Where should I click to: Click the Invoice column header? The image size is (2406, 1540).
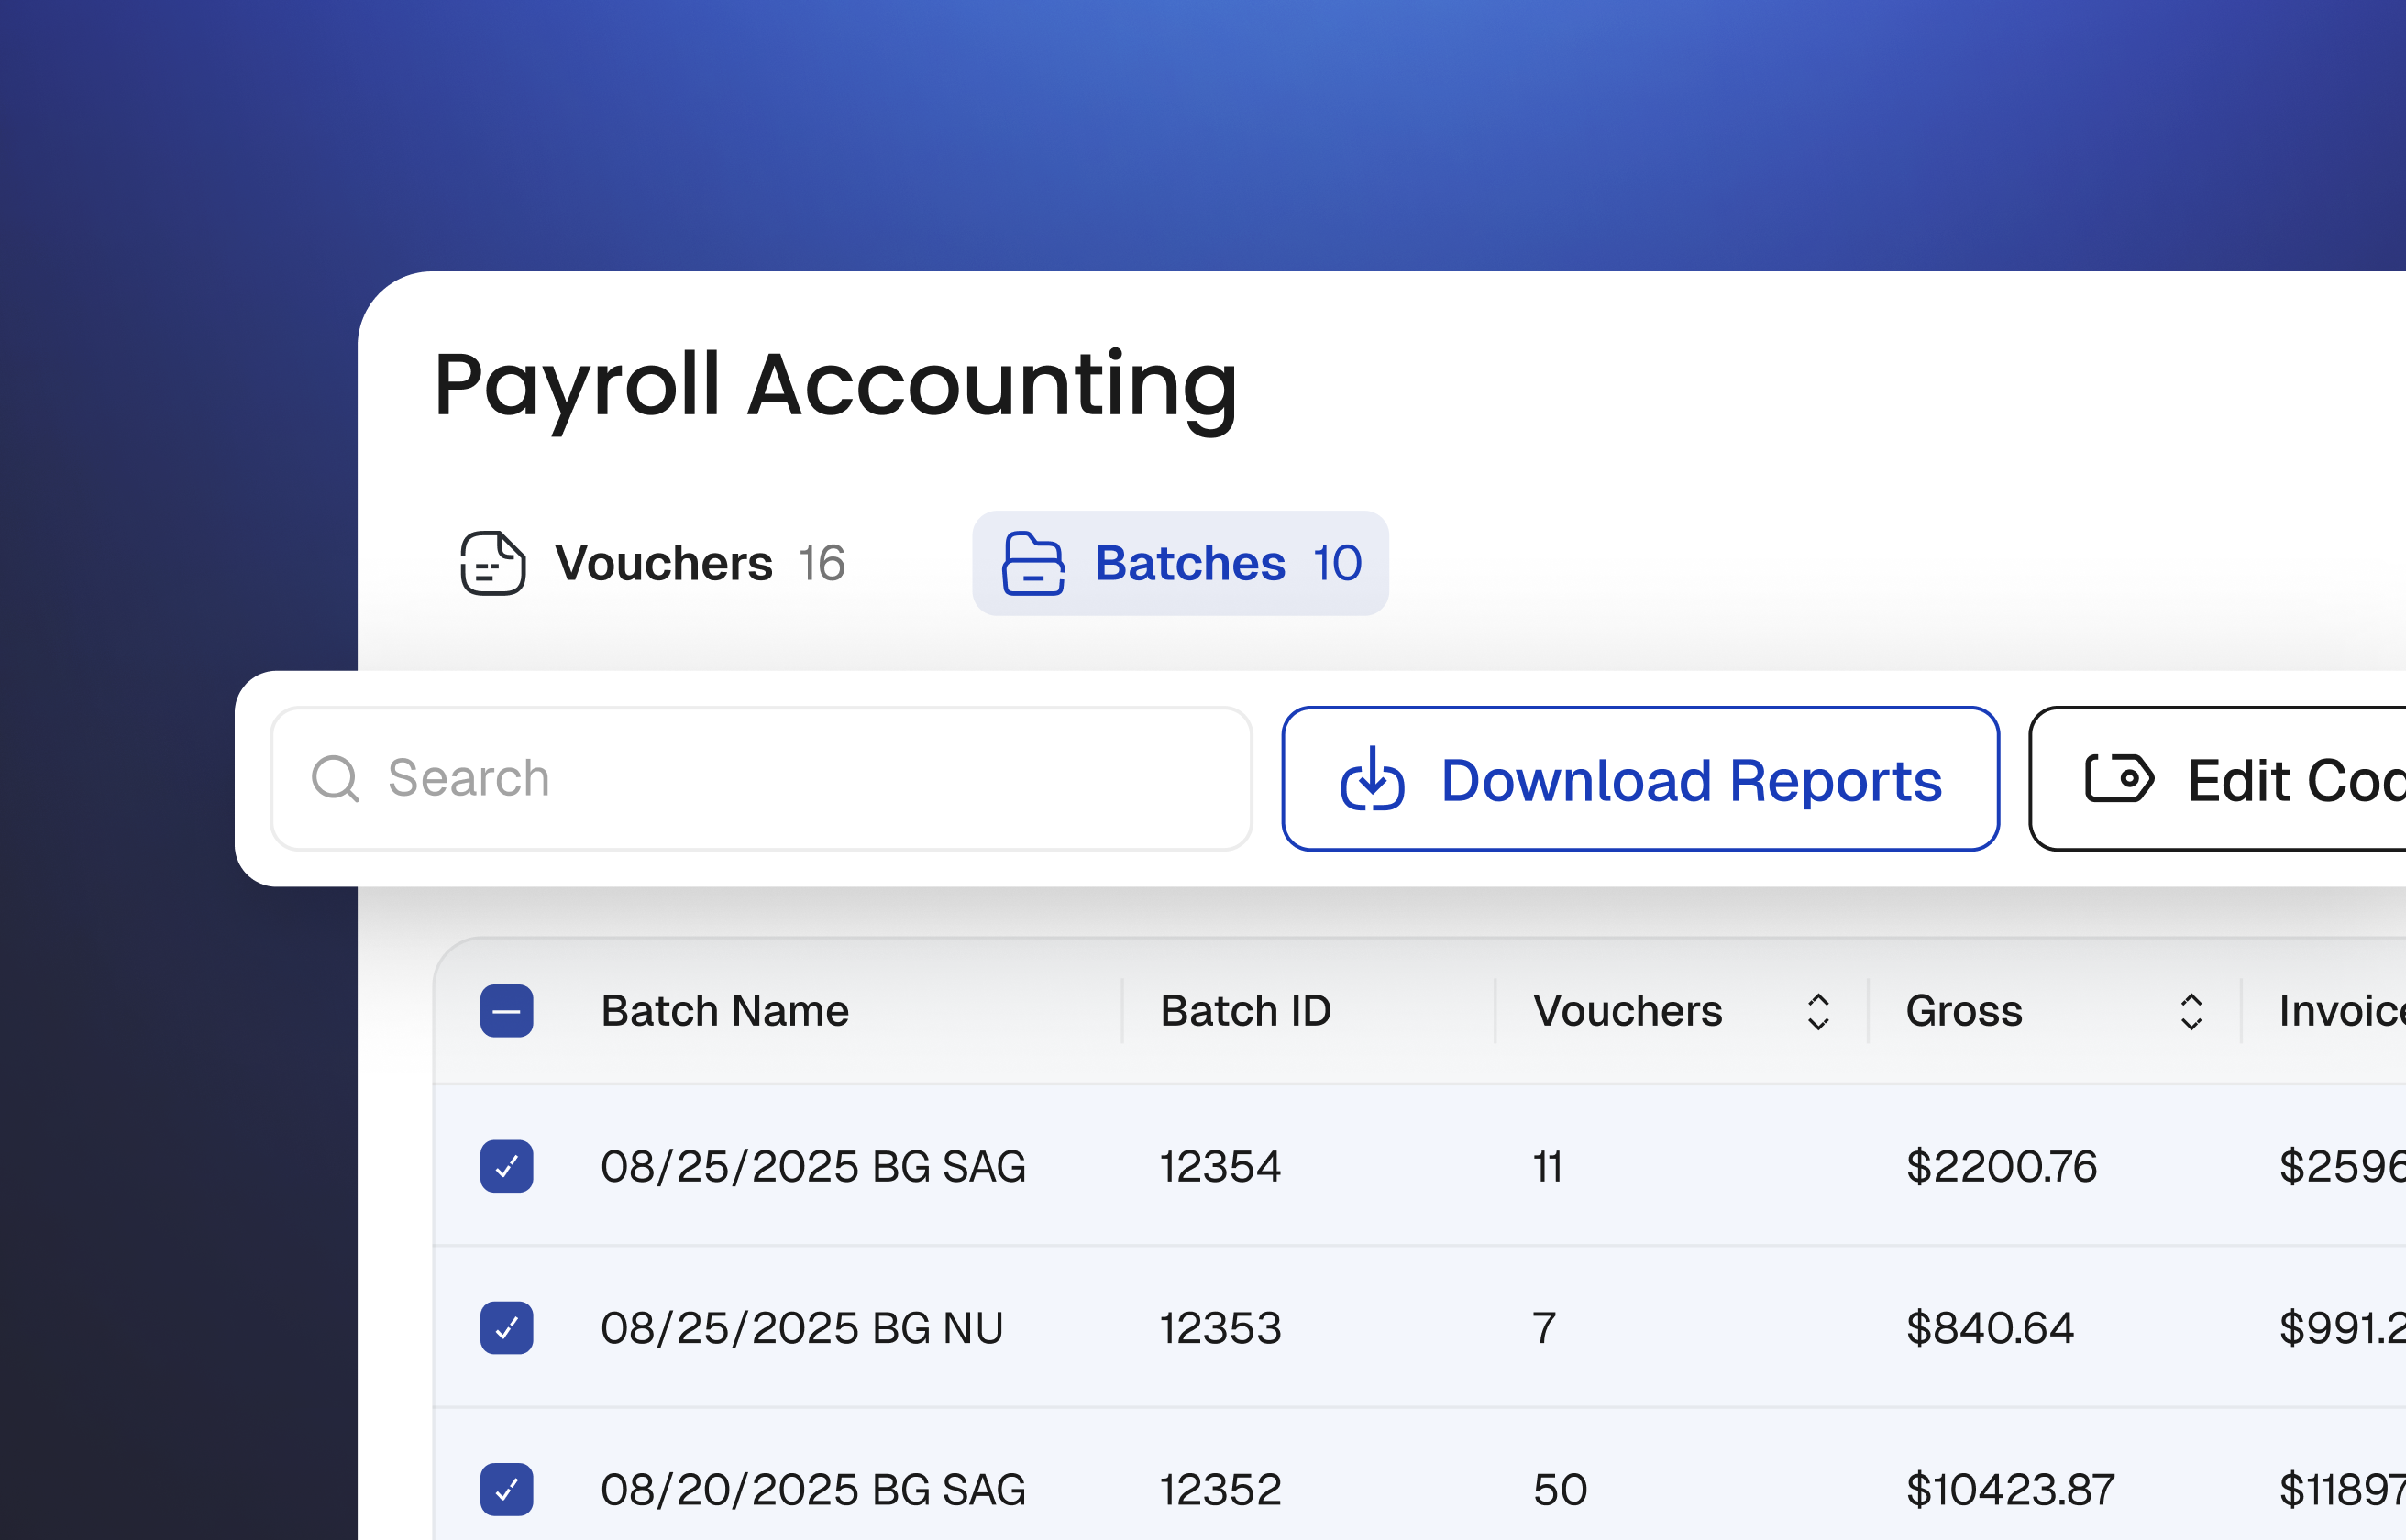pyautogui.click(x=2342, y=1011)
